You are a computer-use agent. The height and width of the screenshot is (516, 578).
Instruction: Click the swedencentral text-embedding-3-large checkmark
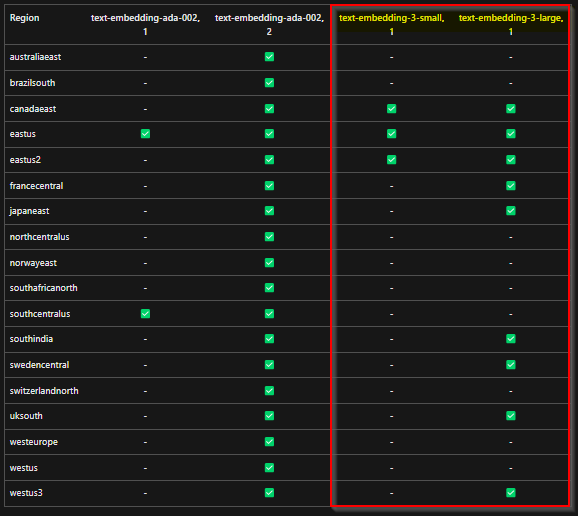pos(511,365)
